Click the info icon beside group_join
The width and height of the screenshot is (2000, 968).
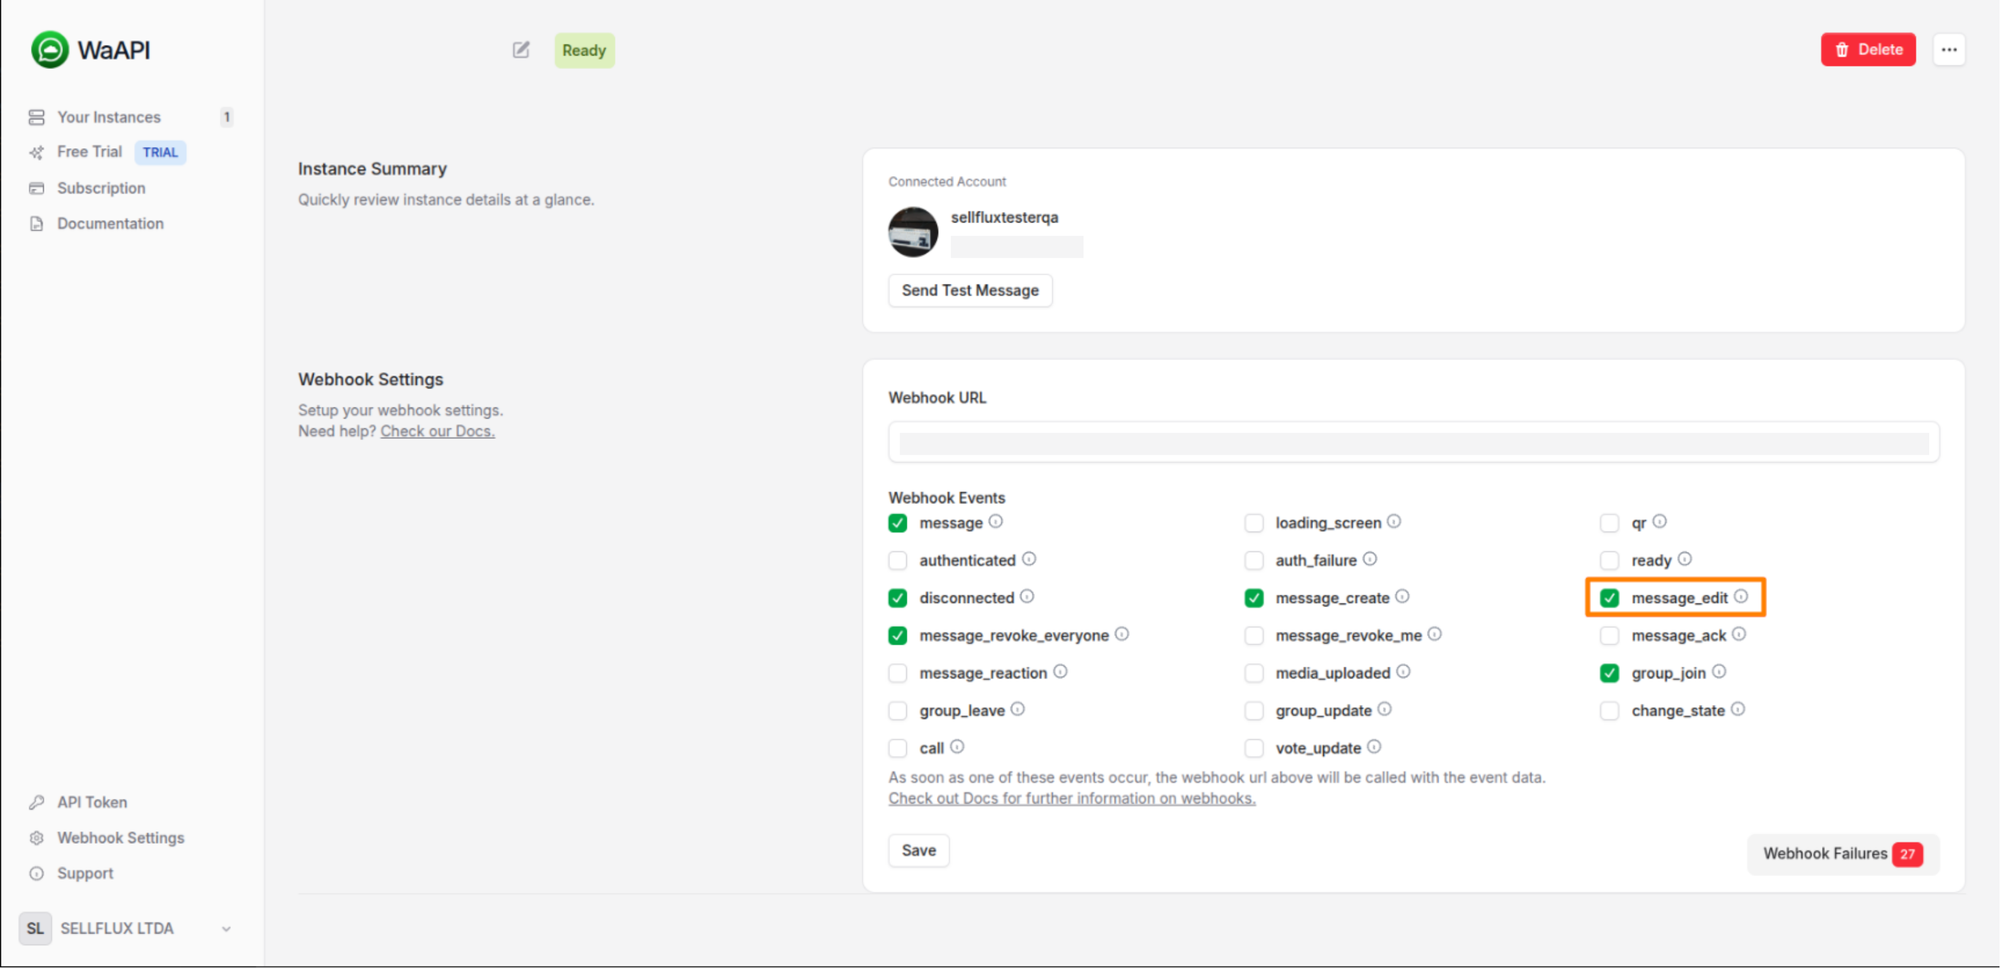pyautogui.click(x=1719, y=672)
